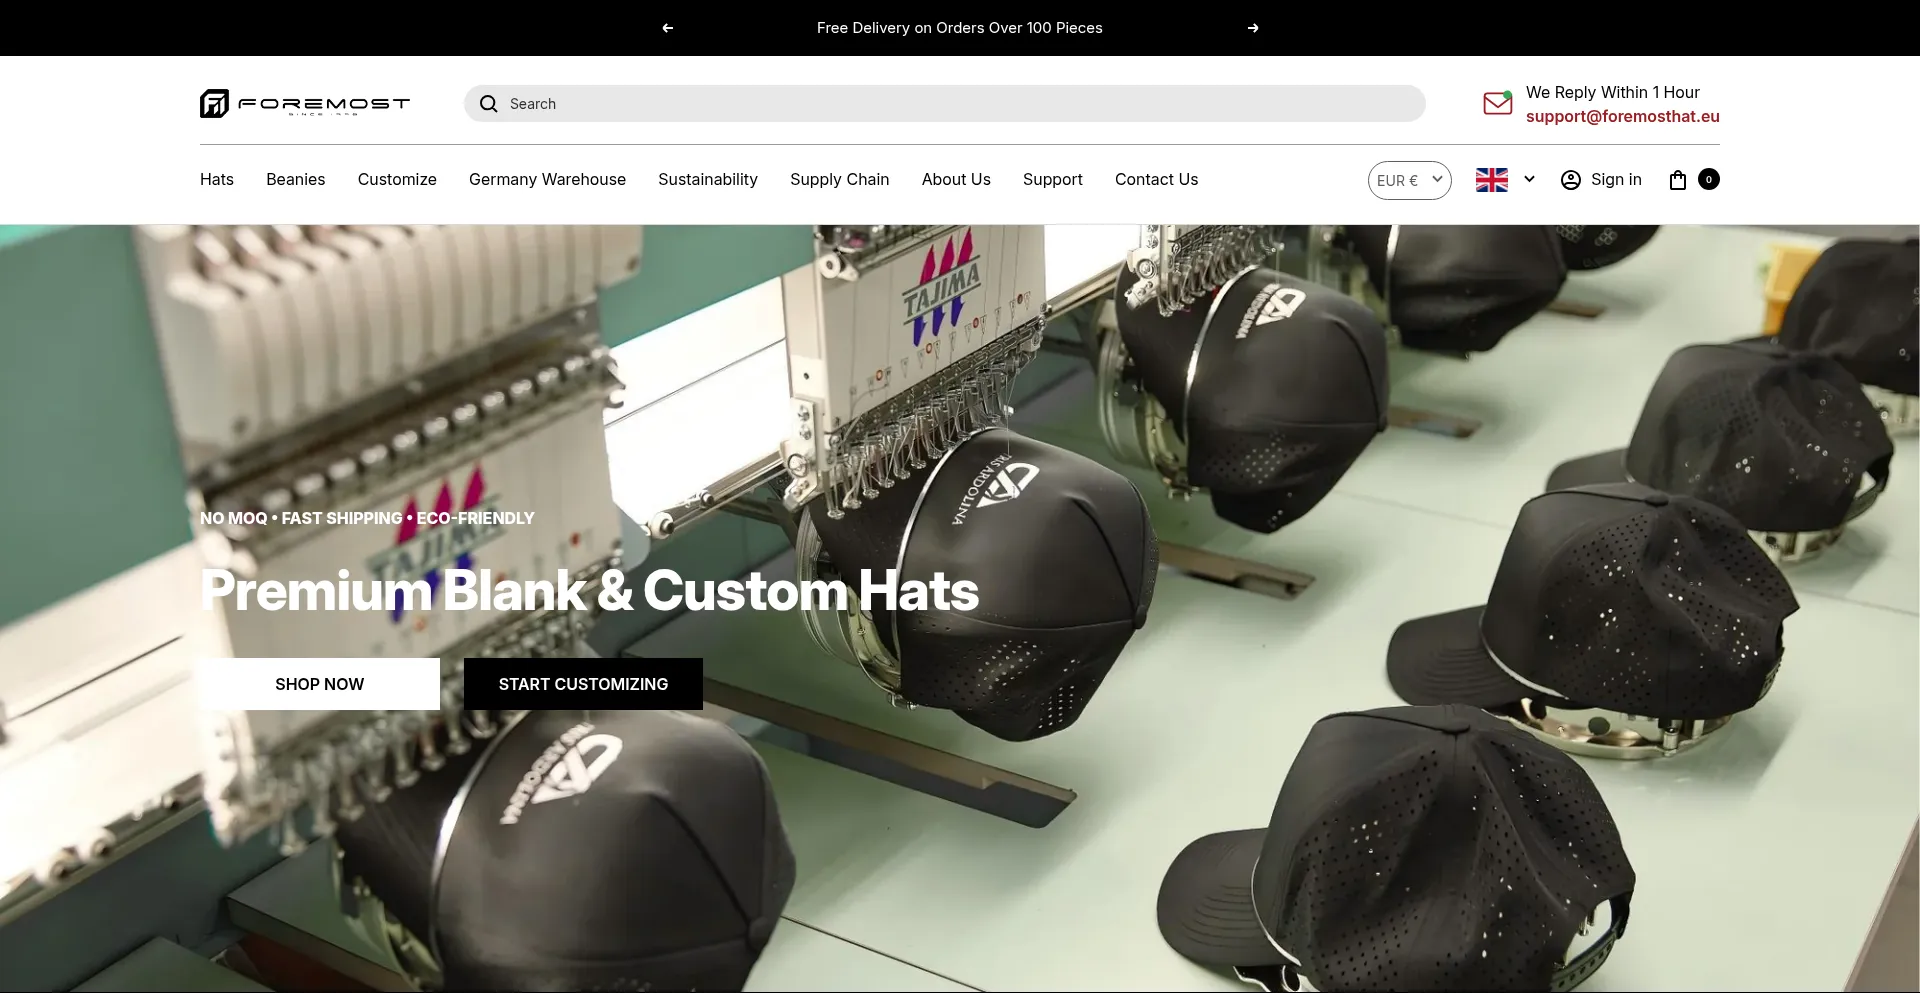
Task: Click the next announcement arrow
Action: coord(1253,28)
